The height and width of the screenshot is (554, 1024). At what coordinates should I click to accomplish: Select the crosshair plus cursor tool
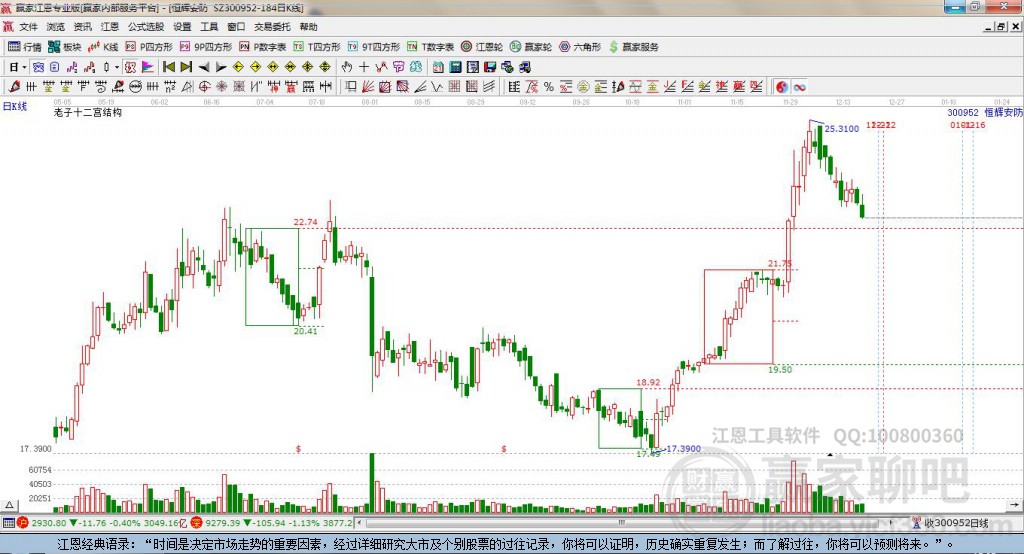point(364,67)
